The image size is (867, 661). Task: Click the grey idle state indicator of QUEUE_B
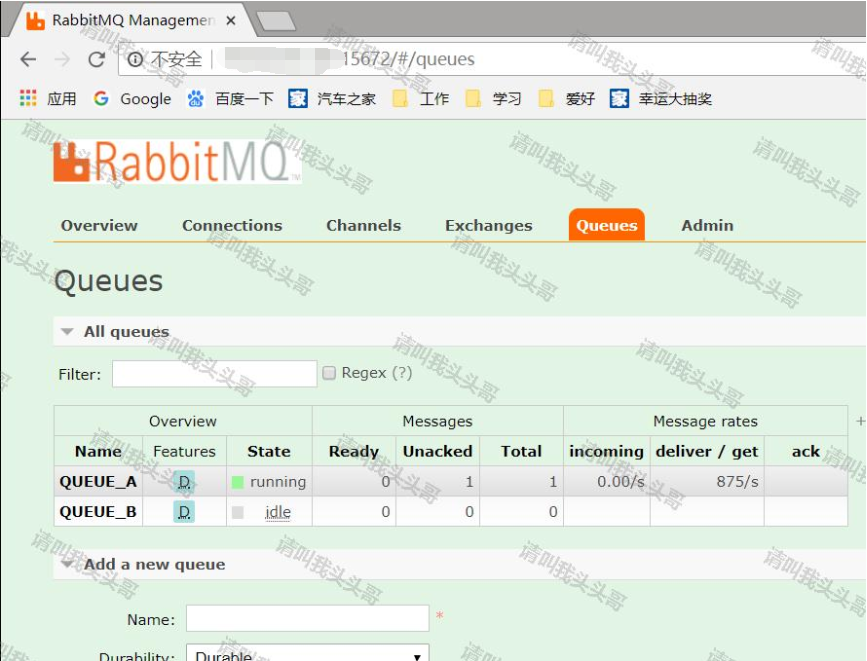click(x=238, y=512)
